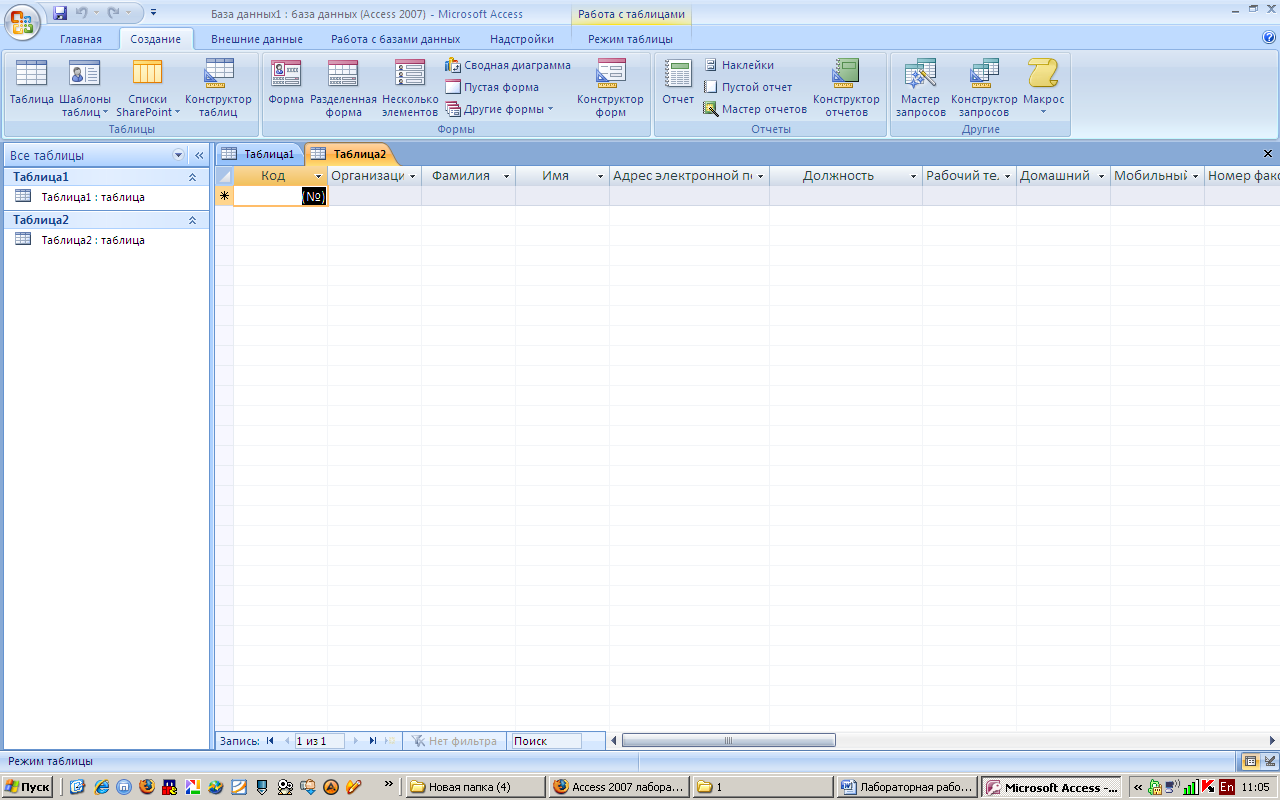Click the Office button orb

24,20
